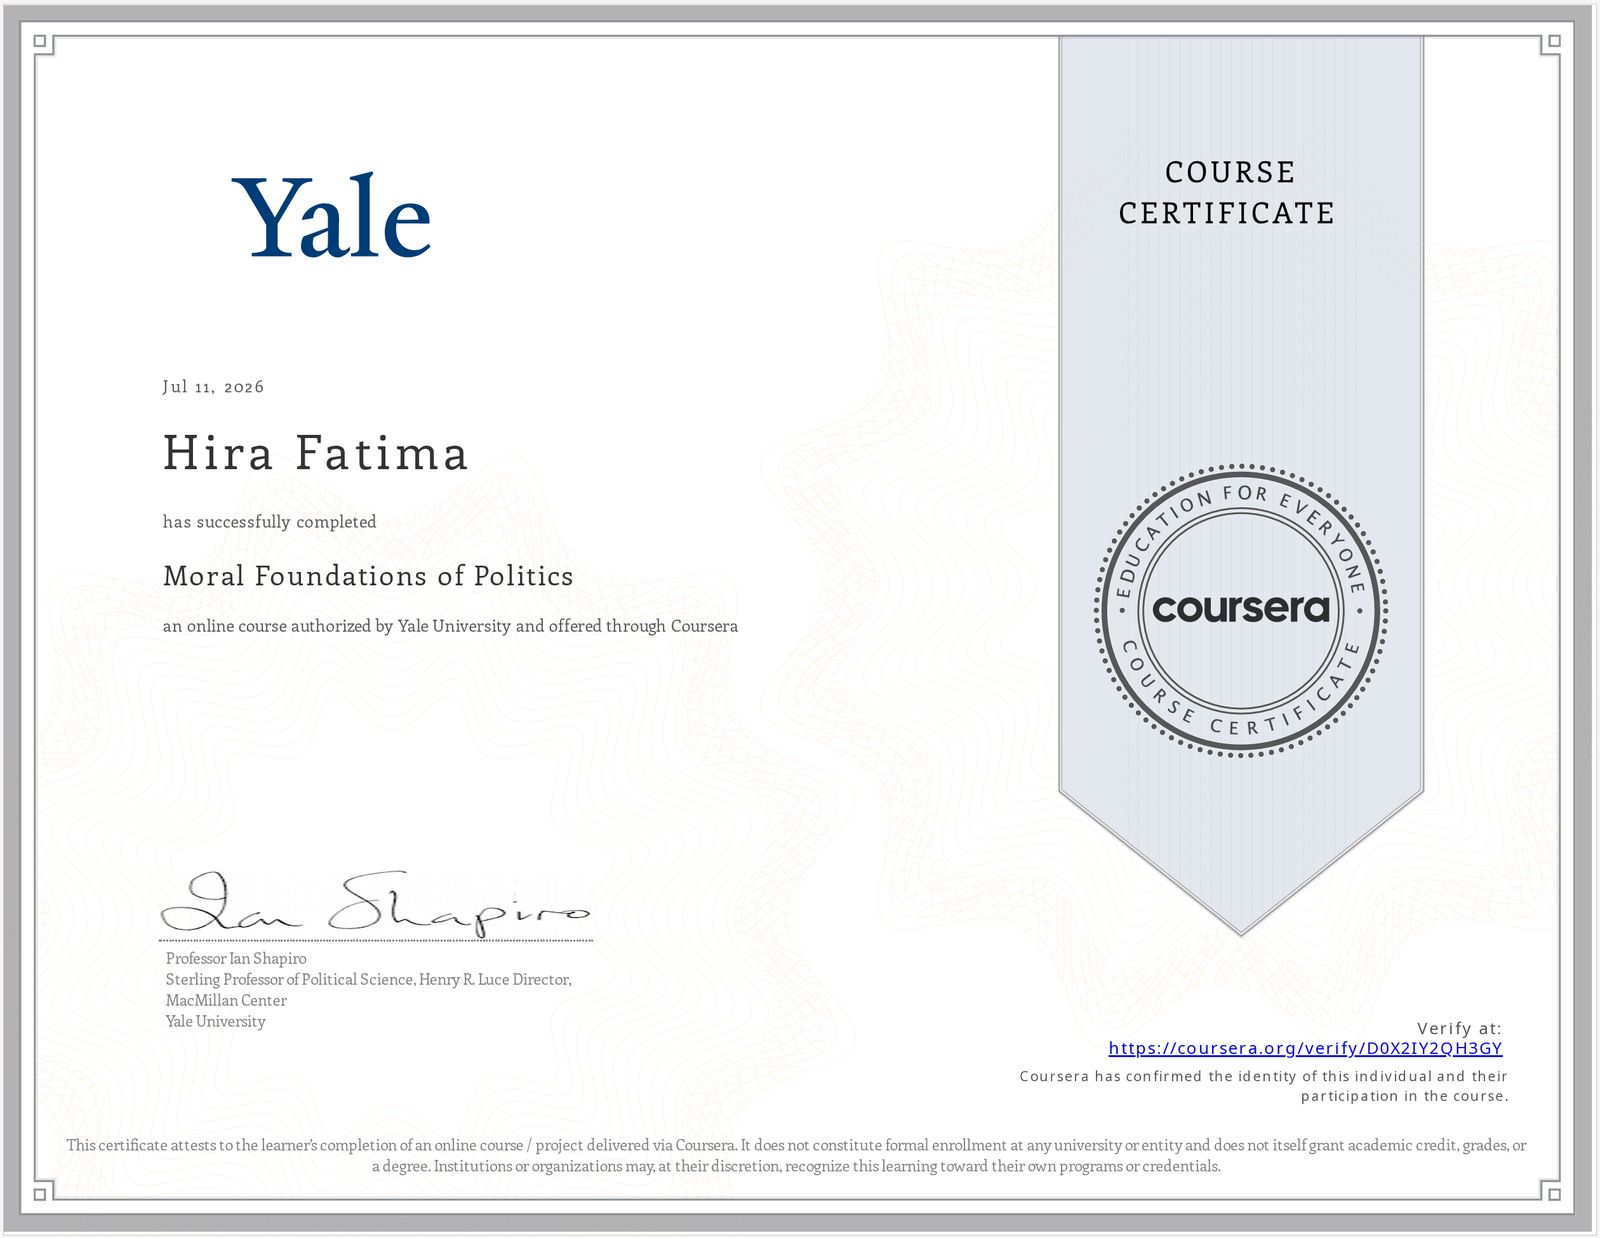The width and height of the screenshot is (1600, 1238).
Task: Click the 'Verify at:' label
Action: 1460,1028
